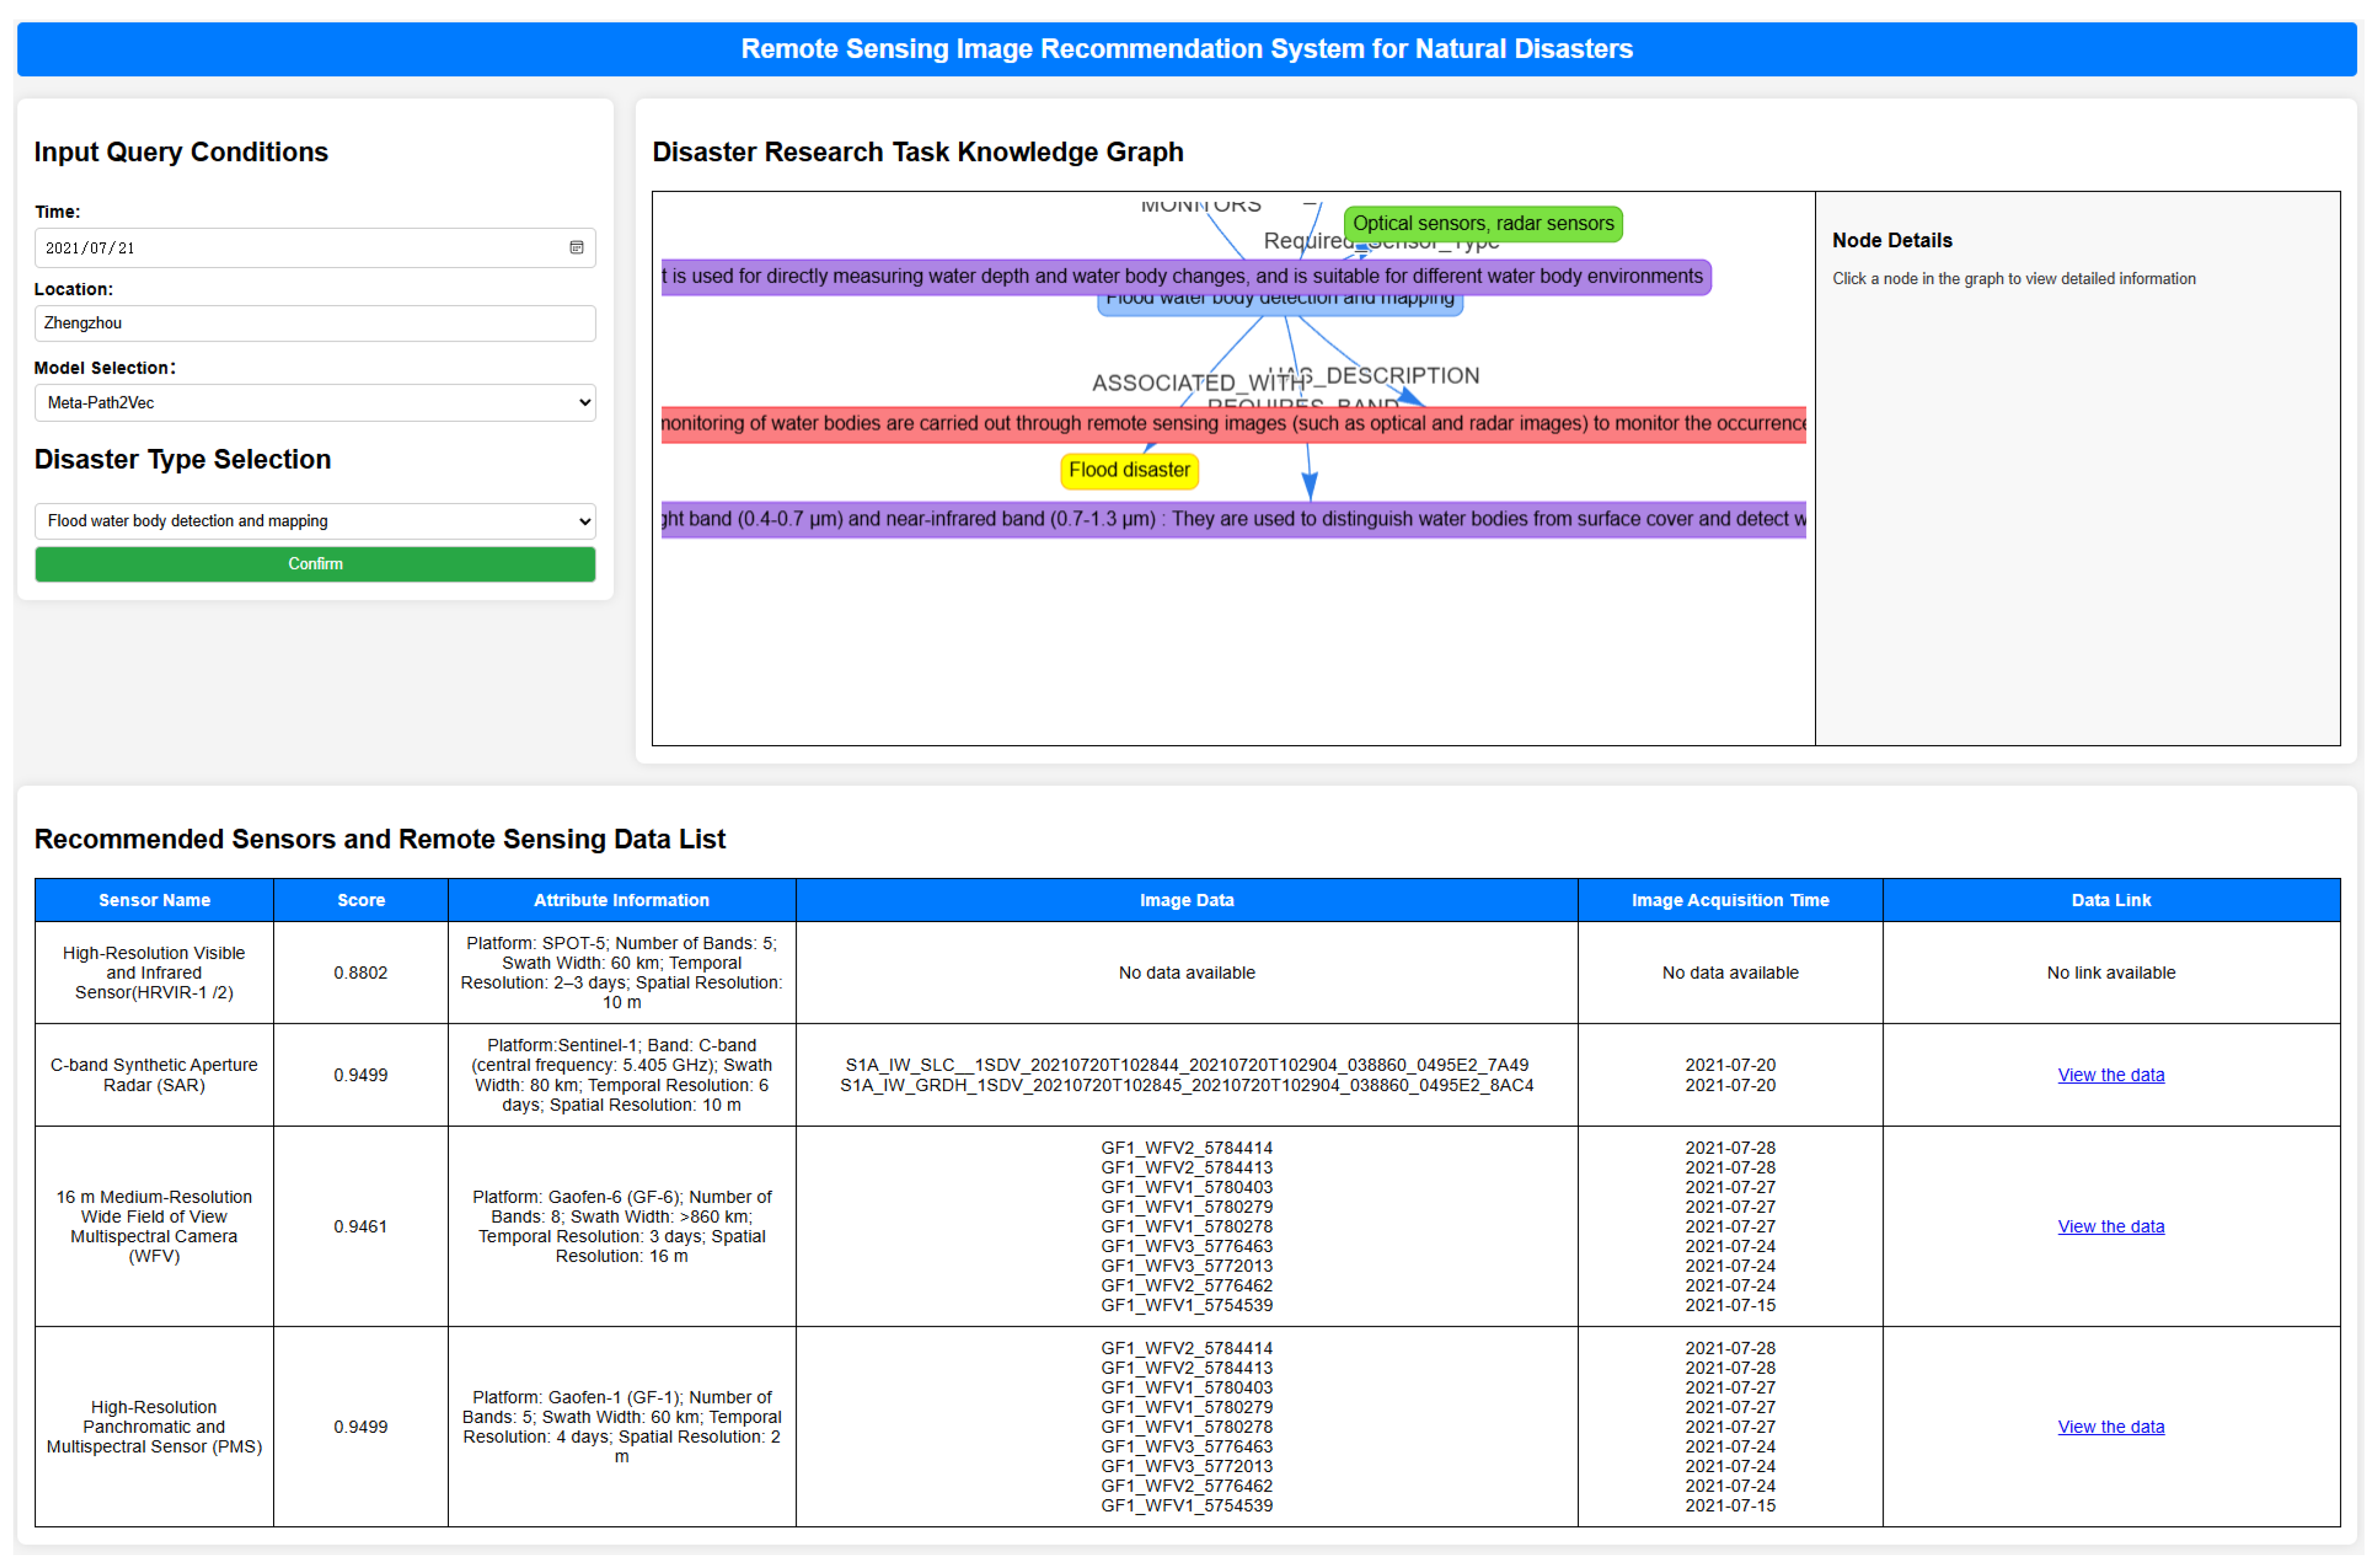The height and width of the screenshot is (1565, 2380).
Task: Click the Gaofen-1 platform attribute cell
Action: (x=622, y=1427)
